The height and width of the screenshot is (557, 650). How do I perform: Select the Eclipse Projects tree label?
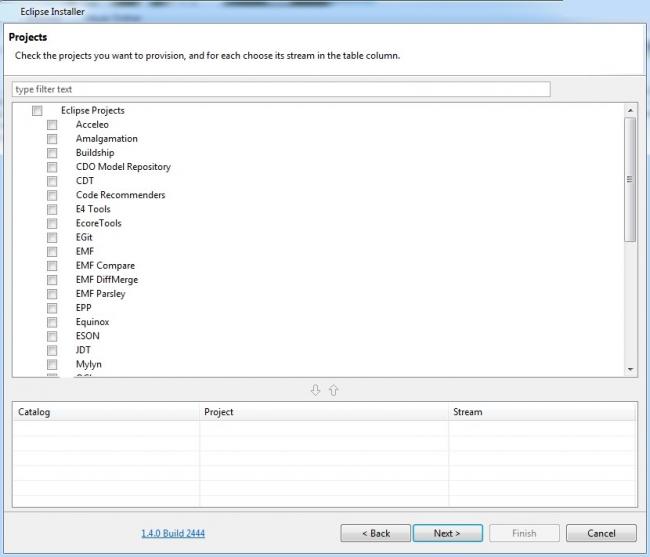point(93,111)
